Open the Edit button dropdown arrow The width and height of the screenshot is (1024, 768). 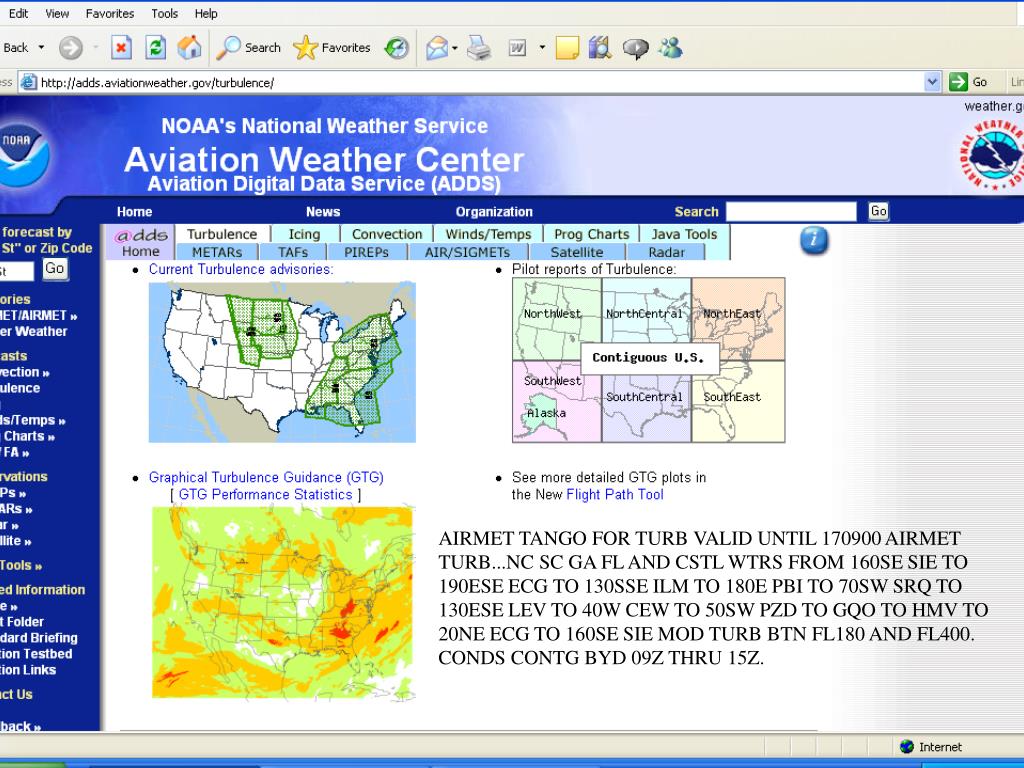542,48
